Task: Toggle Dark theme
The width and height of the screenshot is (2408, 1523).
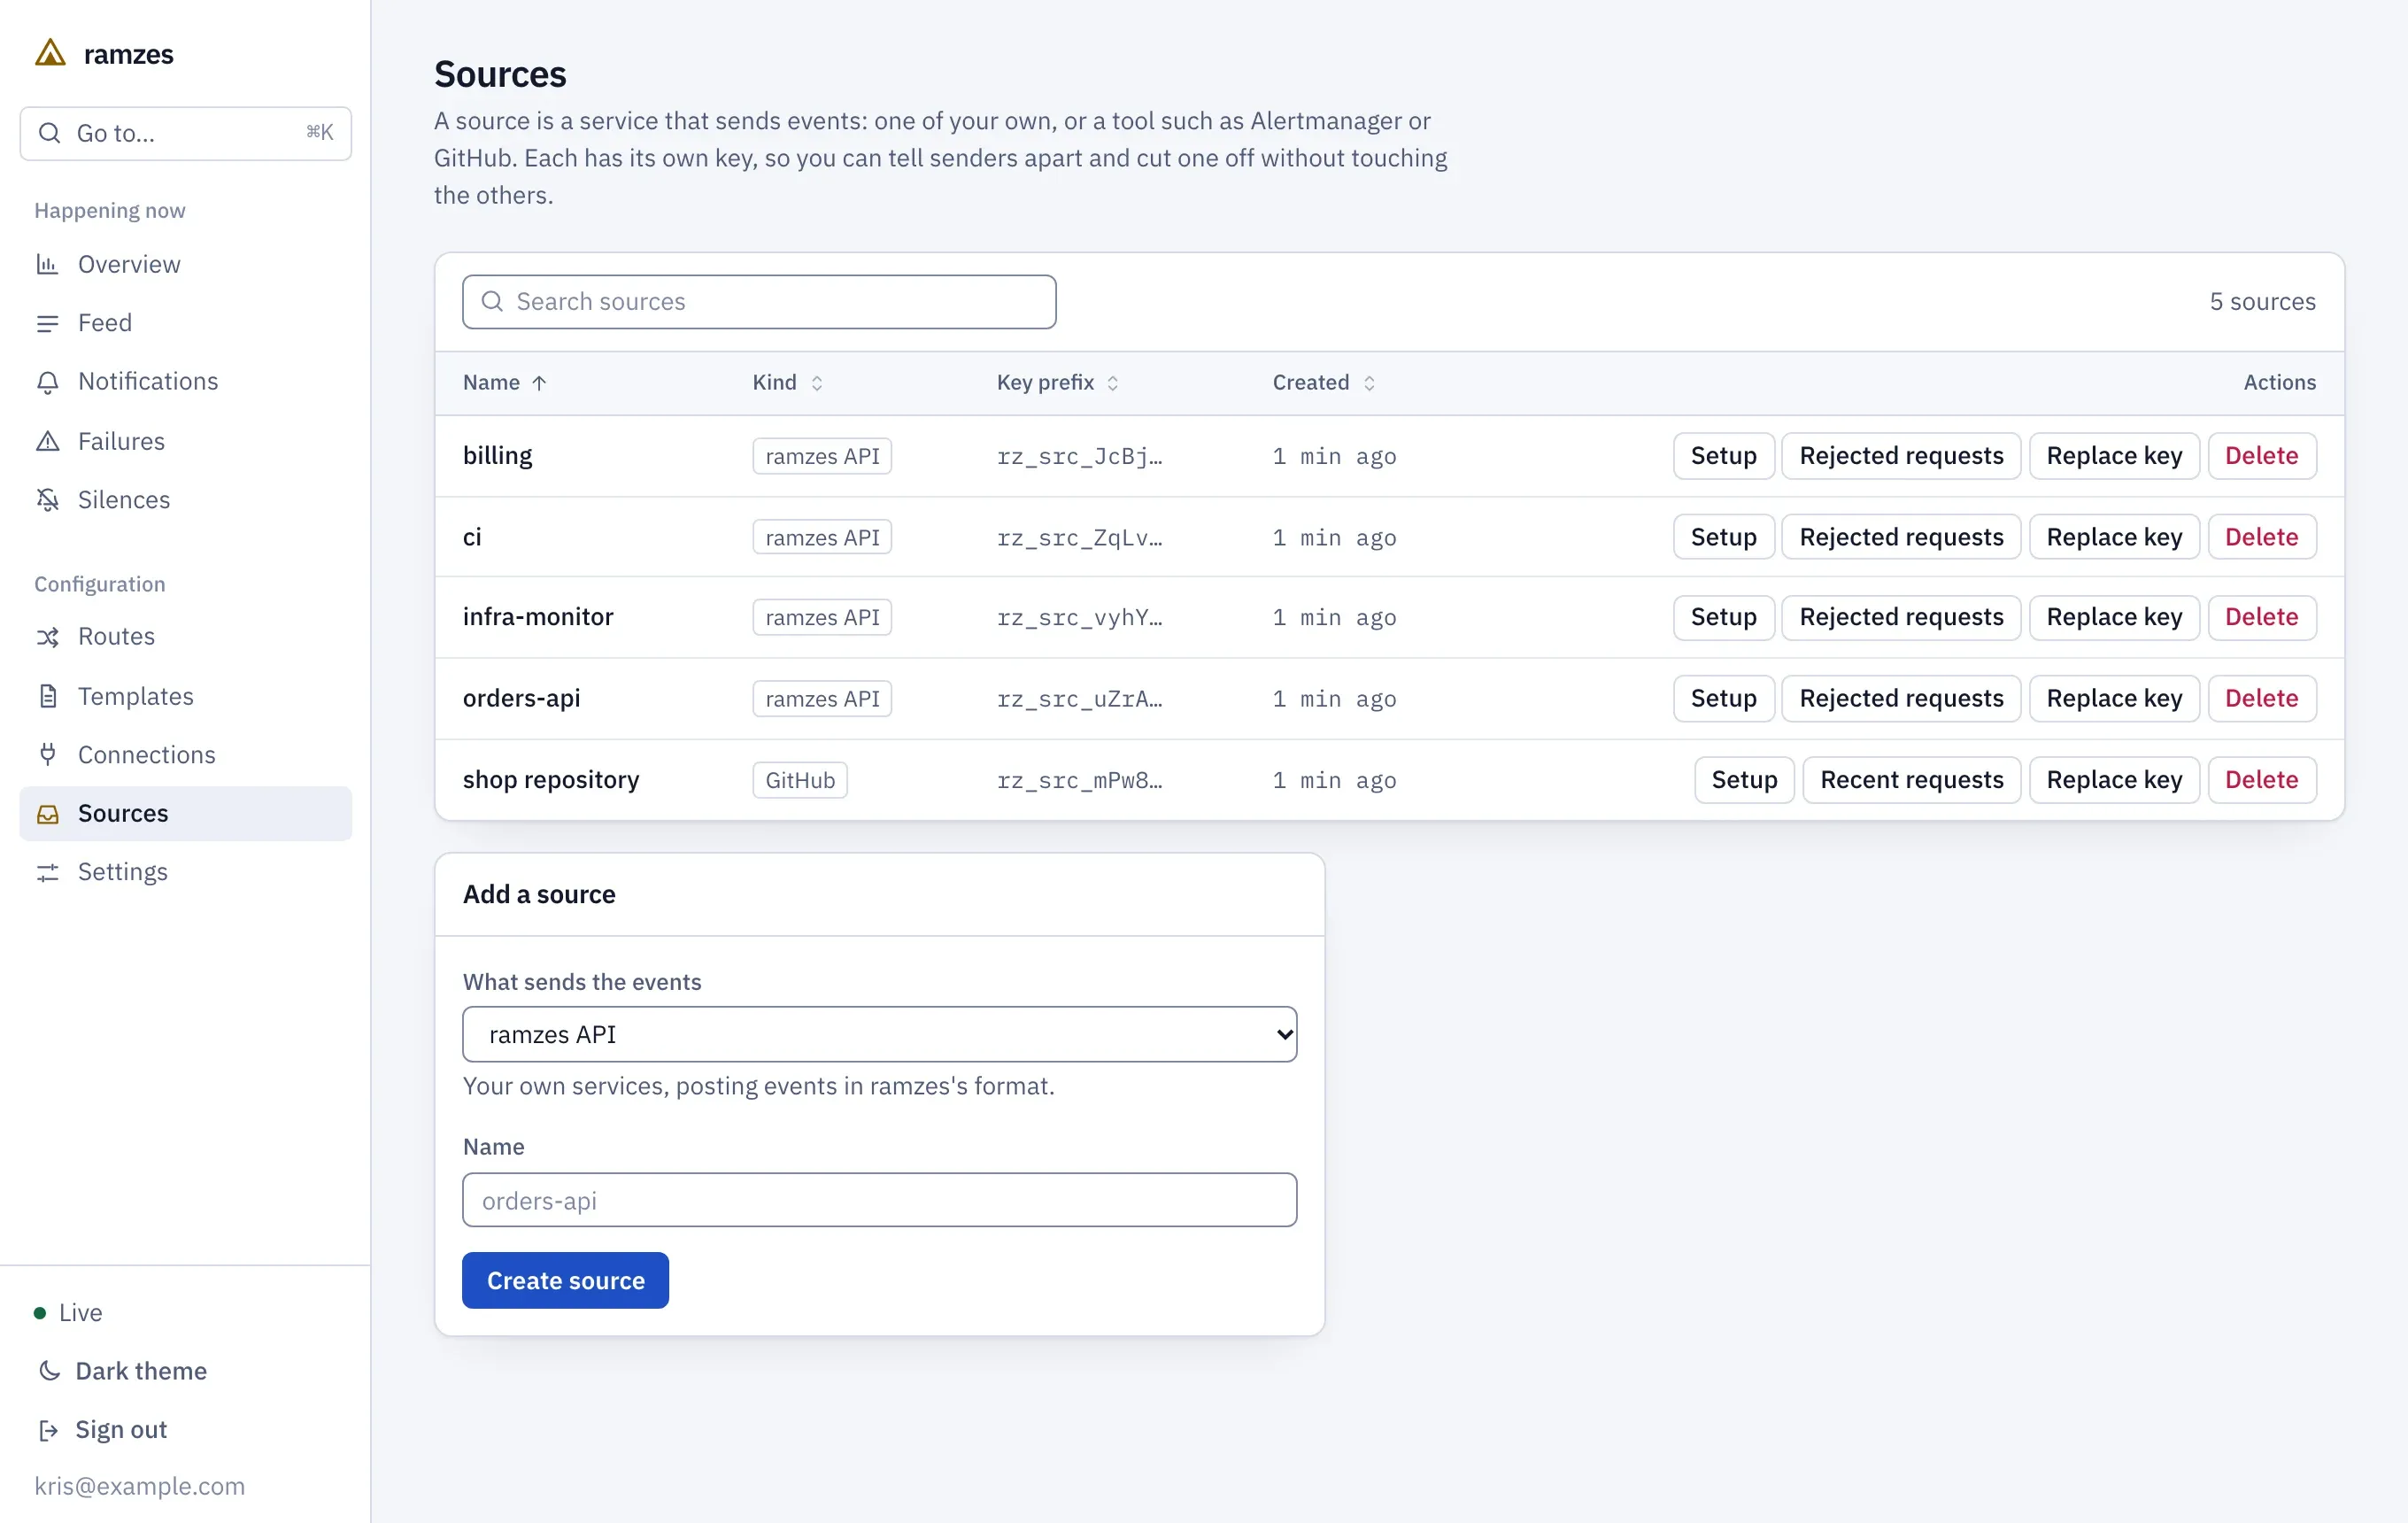Action: tap(123, 1371)
